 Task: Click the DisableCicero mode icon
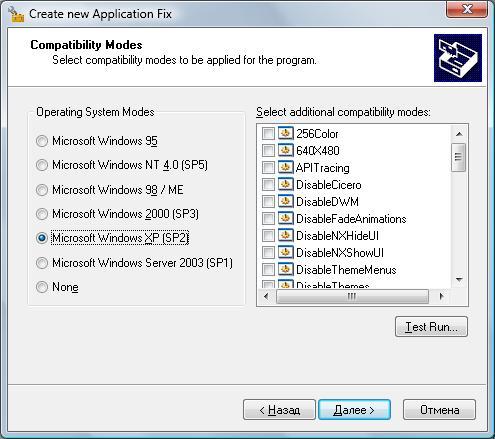(285, 184)
